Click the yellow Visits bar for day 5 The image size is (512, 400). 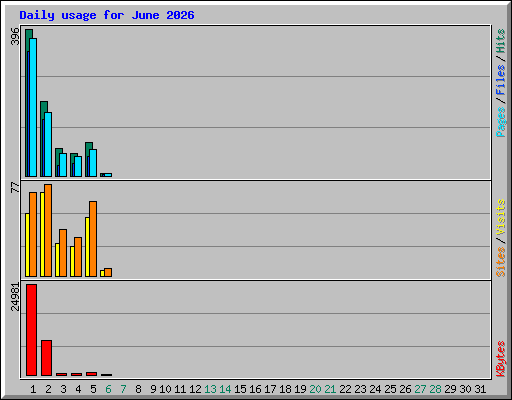coord(87,247)
